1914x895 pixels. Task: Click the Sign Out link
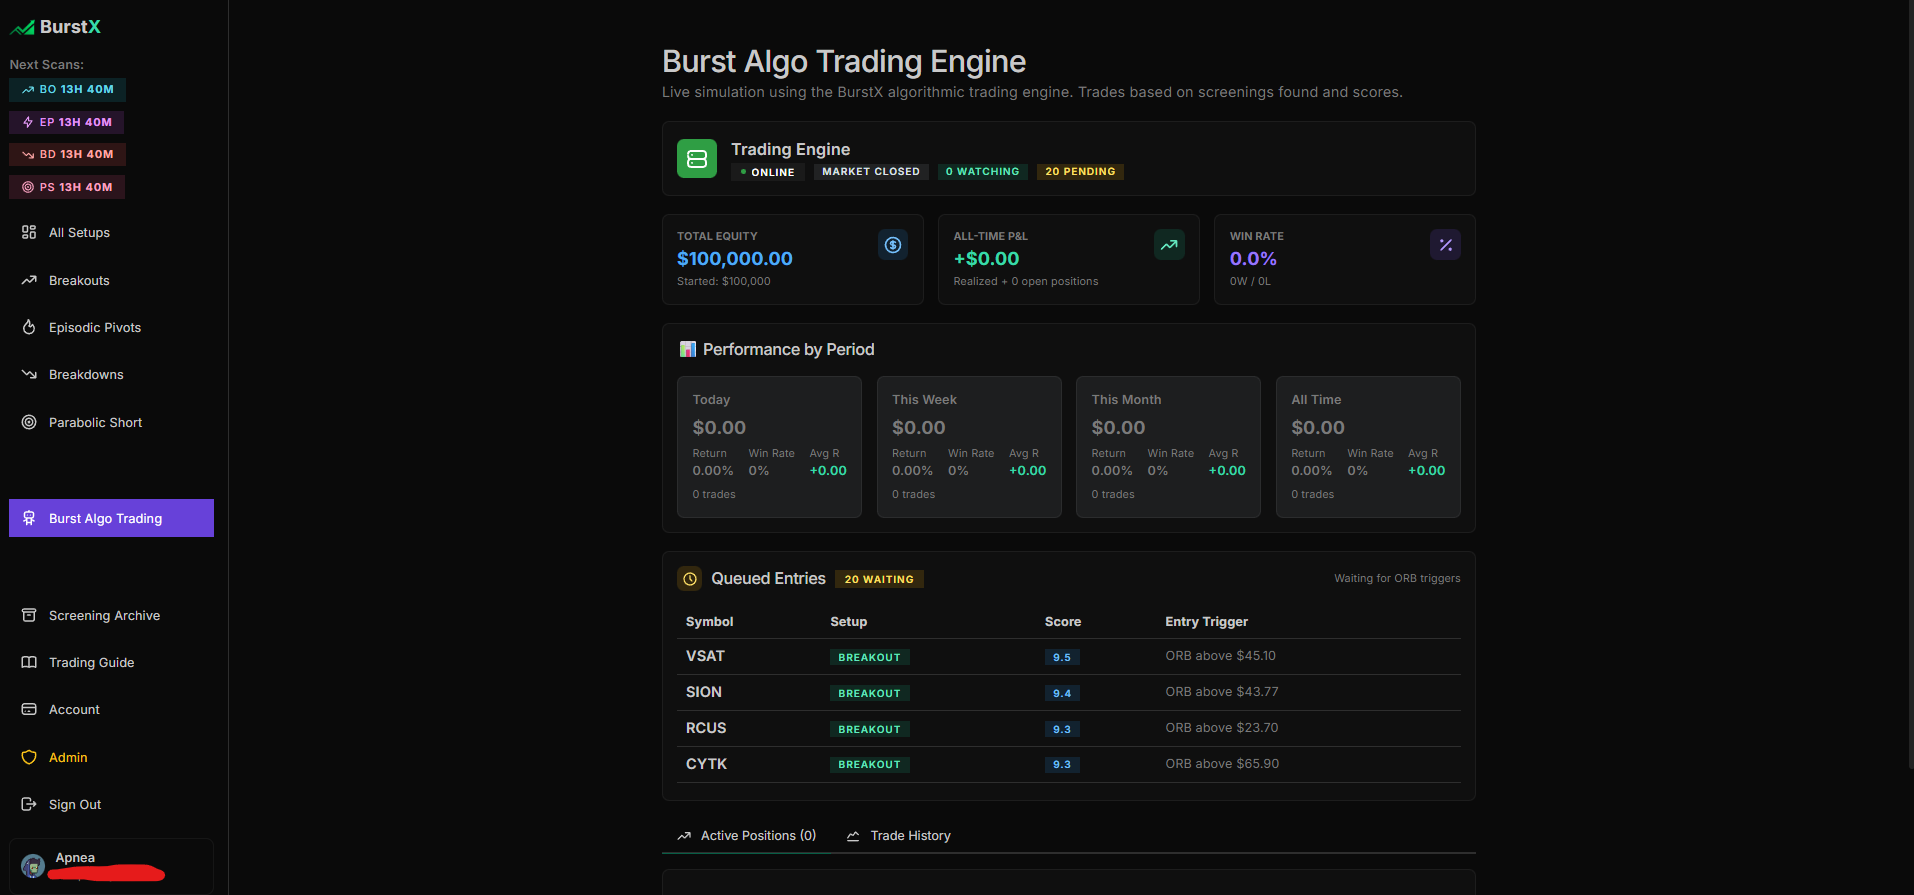[74, 805]
